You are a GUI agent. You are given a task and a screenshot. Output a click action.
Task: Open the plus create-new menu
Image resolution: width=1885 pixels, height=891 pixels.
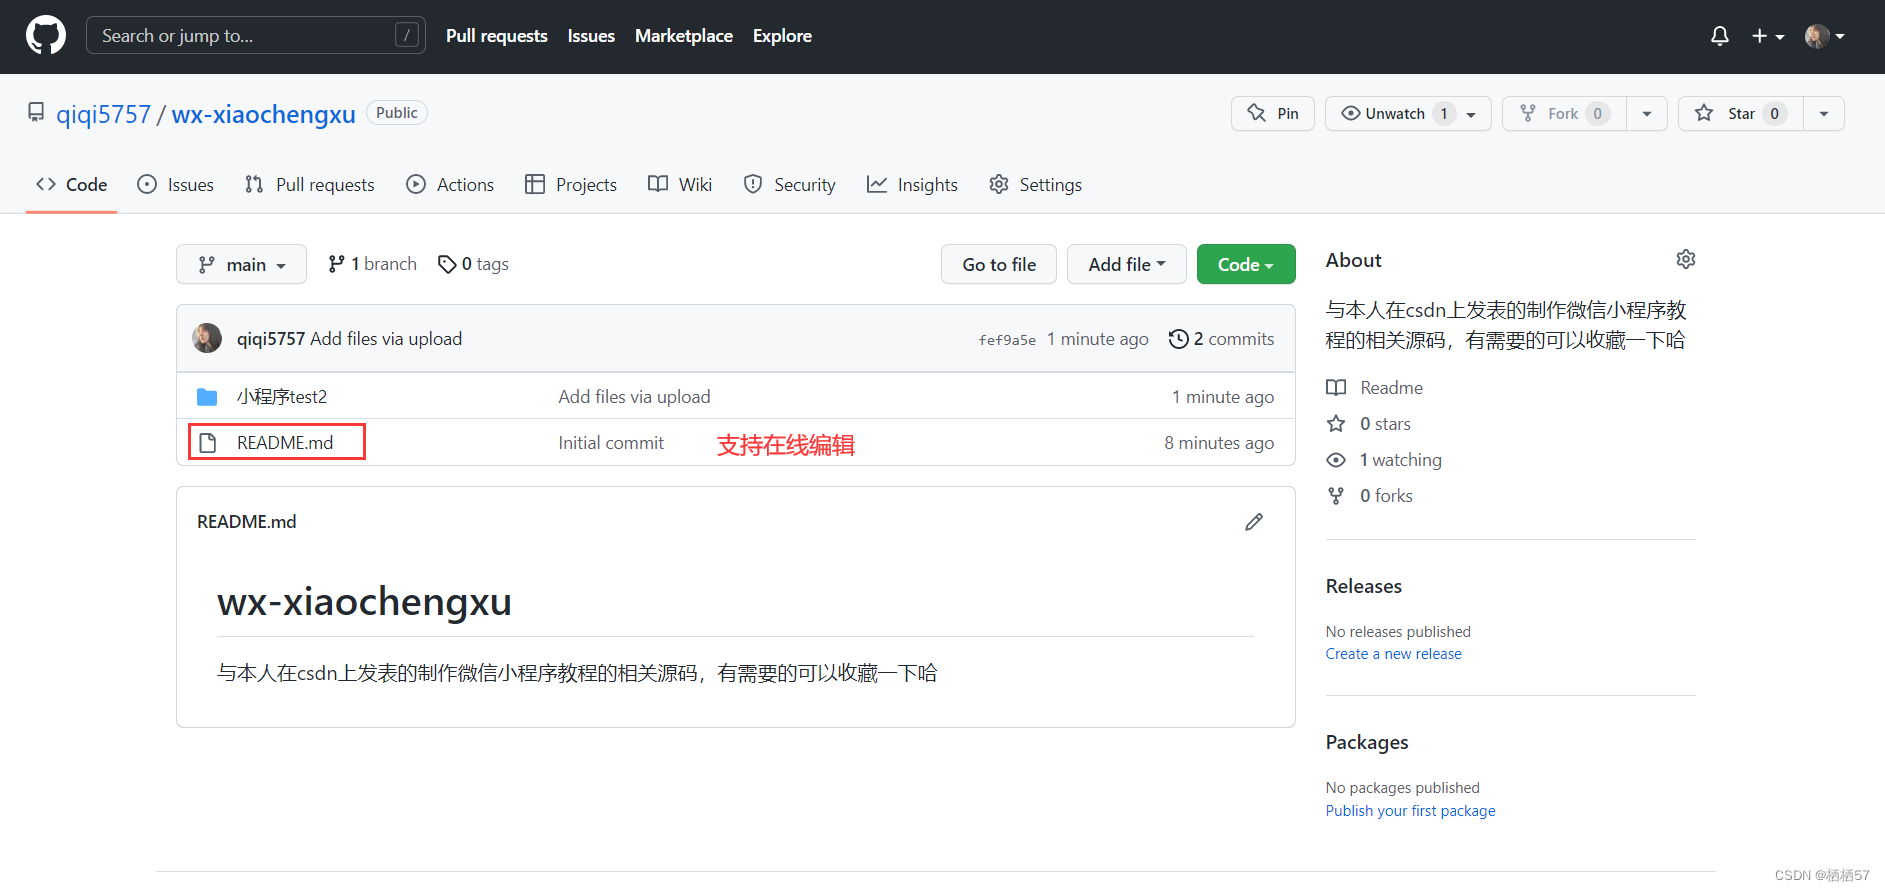(1768, 36)
